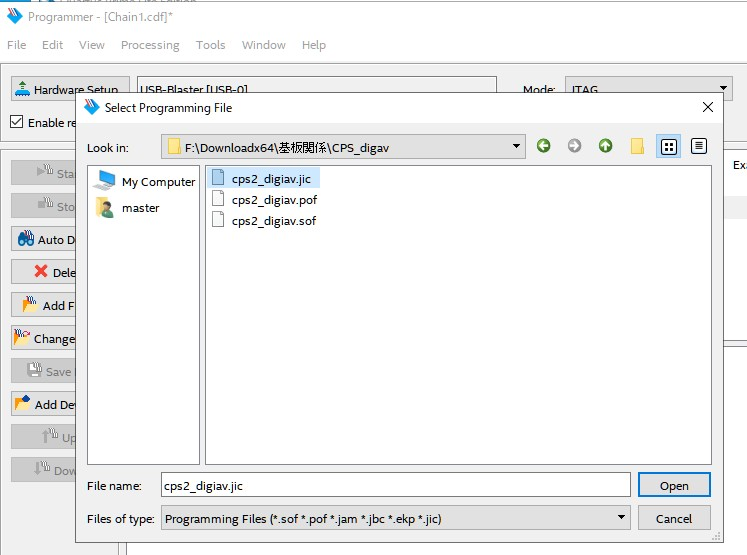Open the Edit menu in Programmer
This screenshot has height=555, width=747.
pyautogui.click(x=52, y=45)
